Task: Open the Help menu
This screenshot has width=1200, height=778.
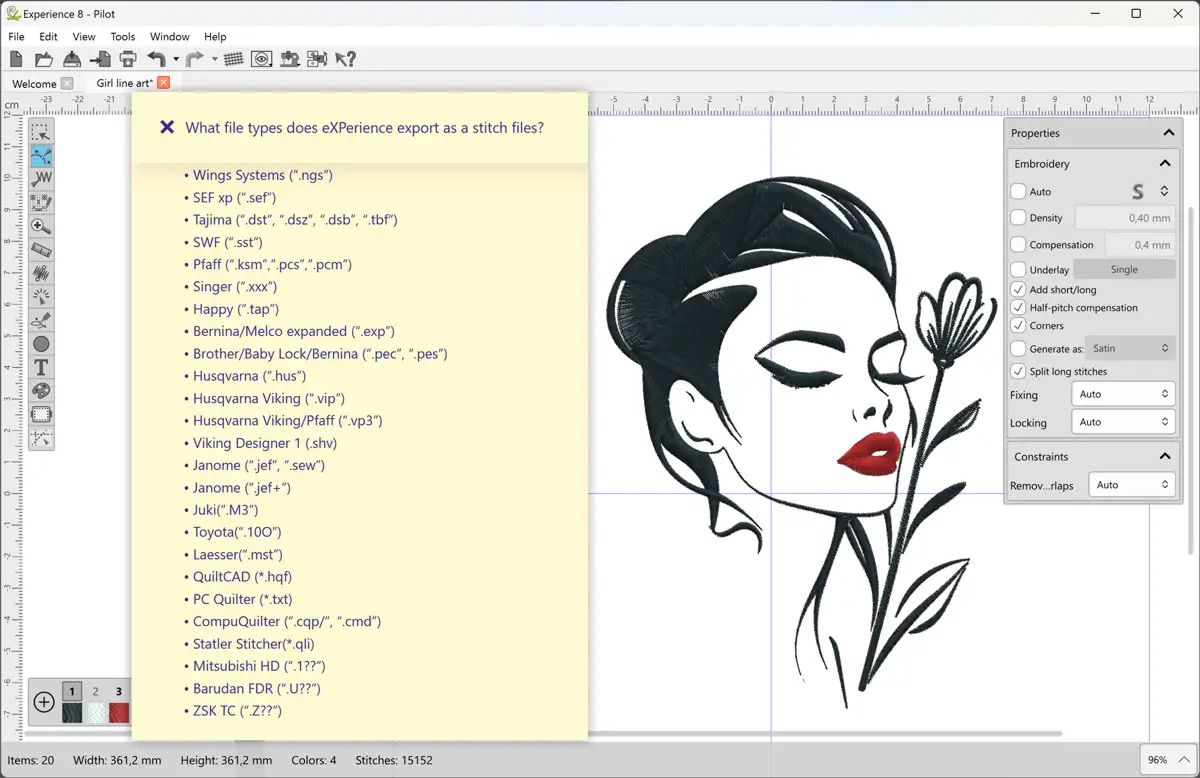Action: point(215,37)
